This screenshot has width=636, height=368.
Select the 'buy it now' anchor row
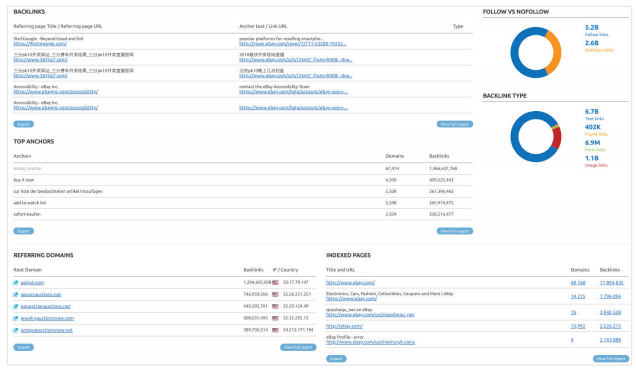[x=243, y=180]
